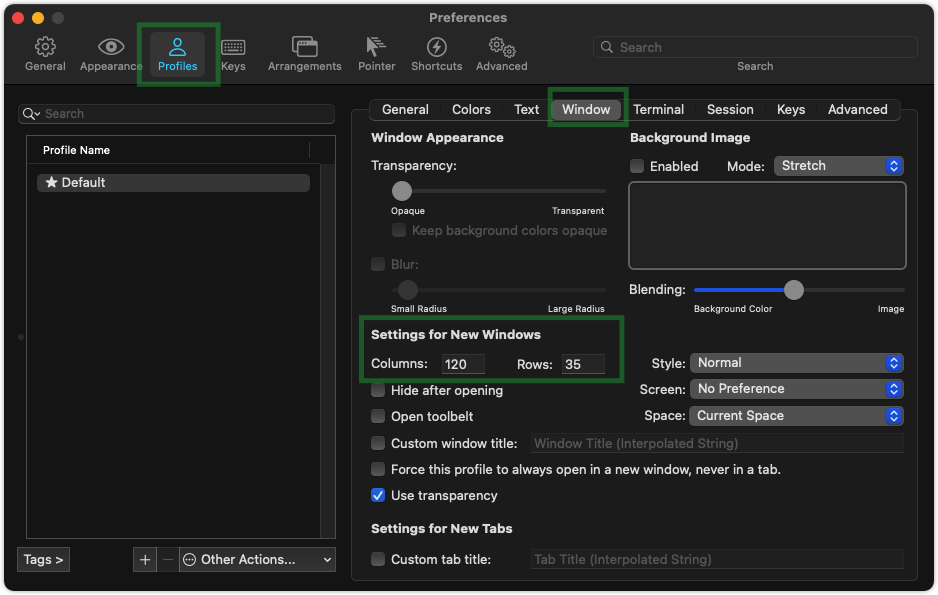Screen dimensions: 938x595
Task: Check Hide after opening
Action: [x=378, y=390]
